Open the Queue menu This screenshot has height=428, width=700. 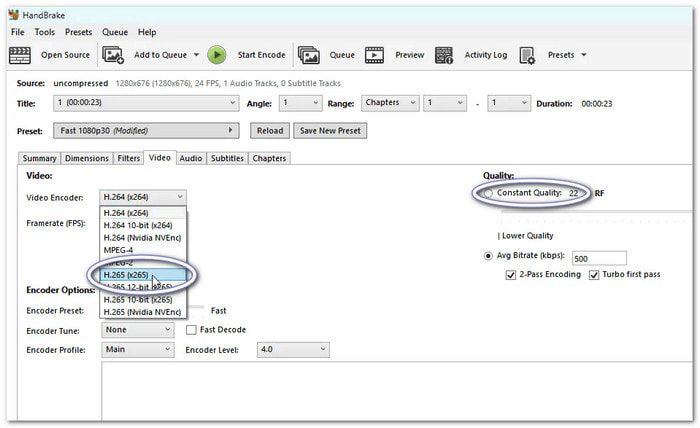[x=115, y=32]
